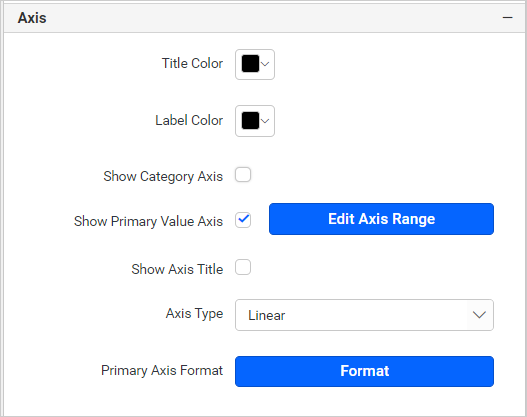Click the Axis section header title
The image size is (527, 417).
click(32, 18)
